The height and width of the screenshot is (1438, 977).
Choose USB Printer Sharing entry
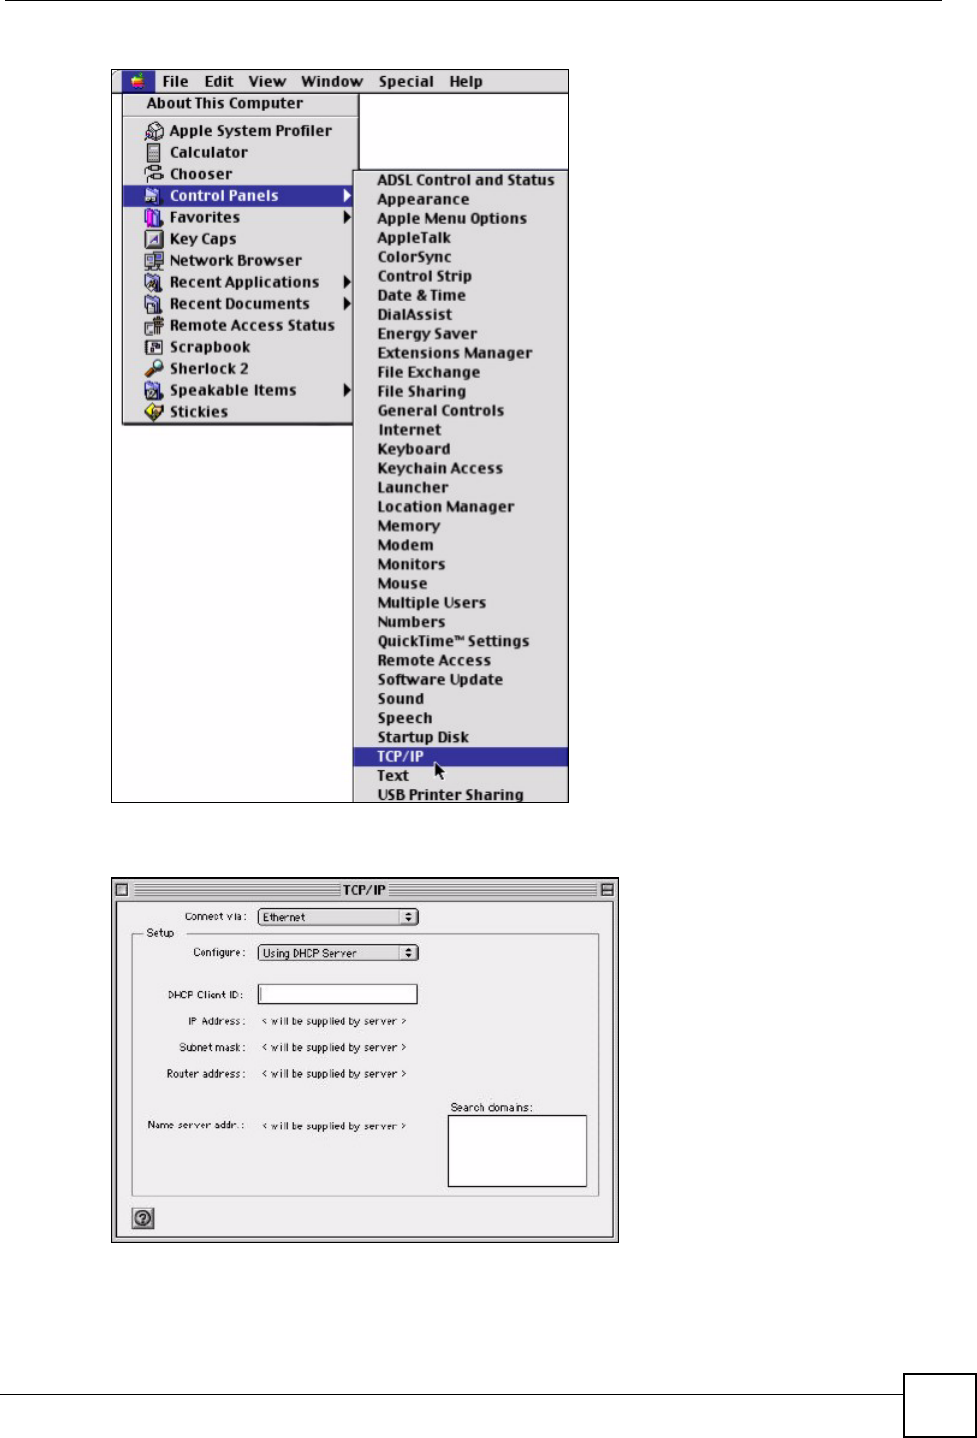450,795
